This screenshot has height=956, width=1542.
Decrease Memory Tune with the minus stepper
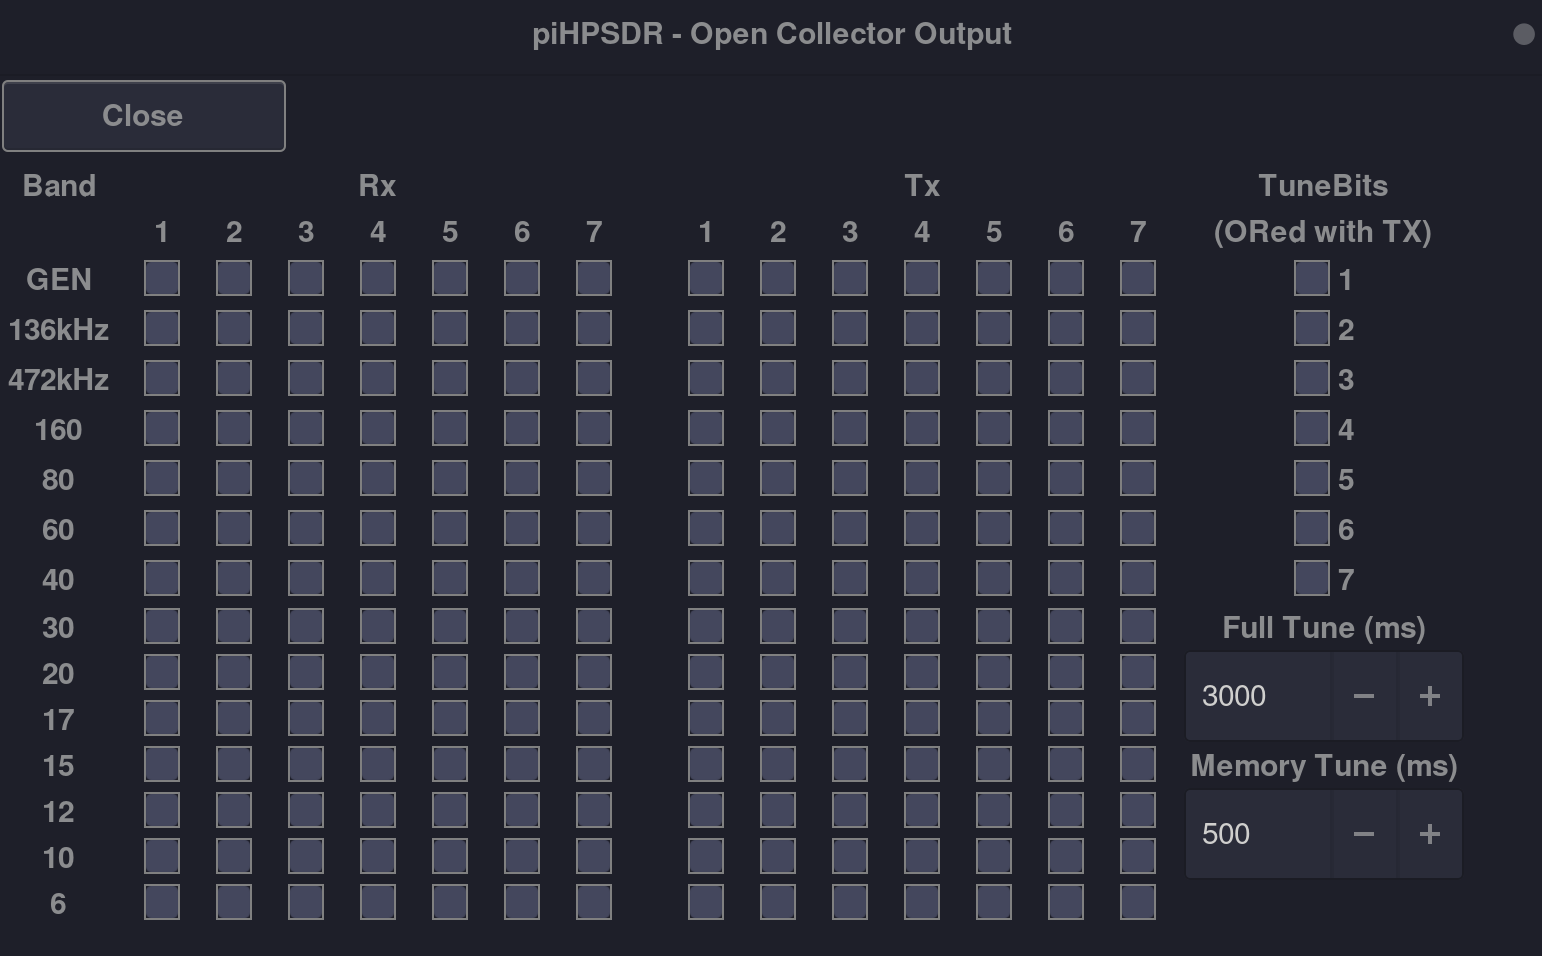tap(1364, 833)
